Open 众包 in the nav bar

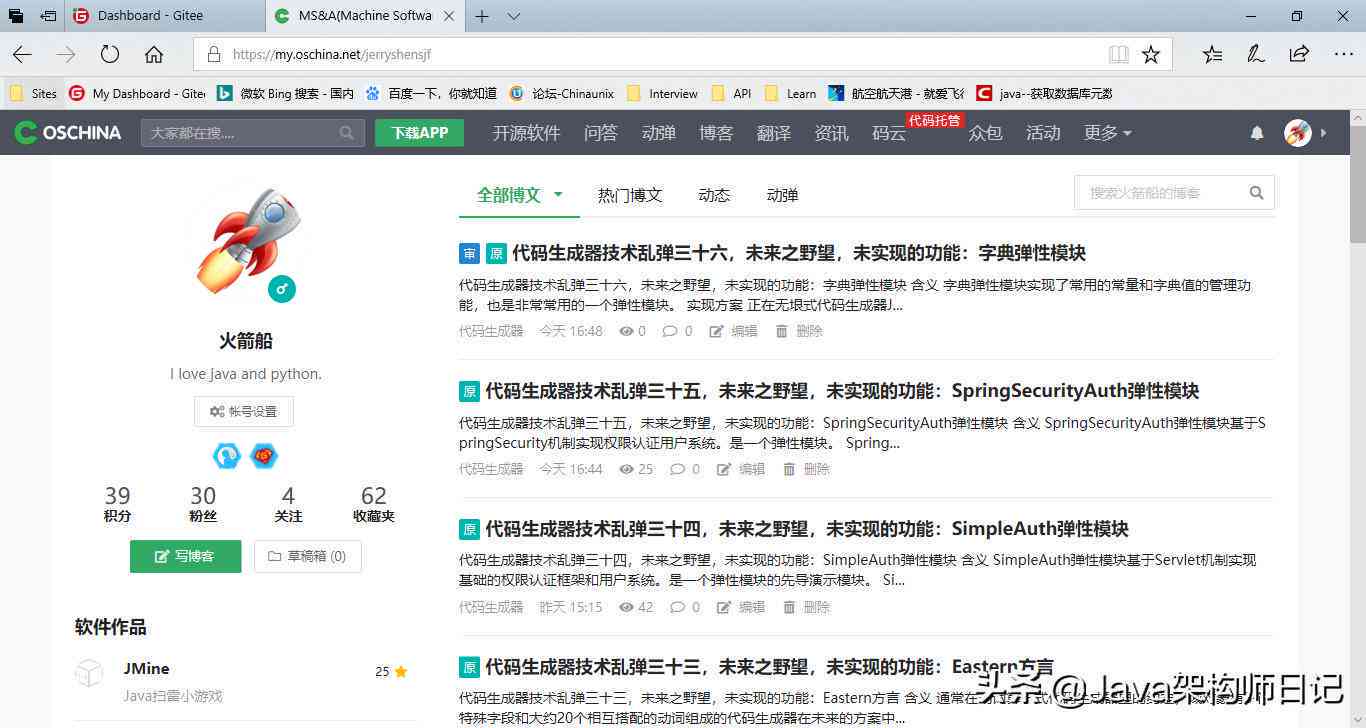985,133
